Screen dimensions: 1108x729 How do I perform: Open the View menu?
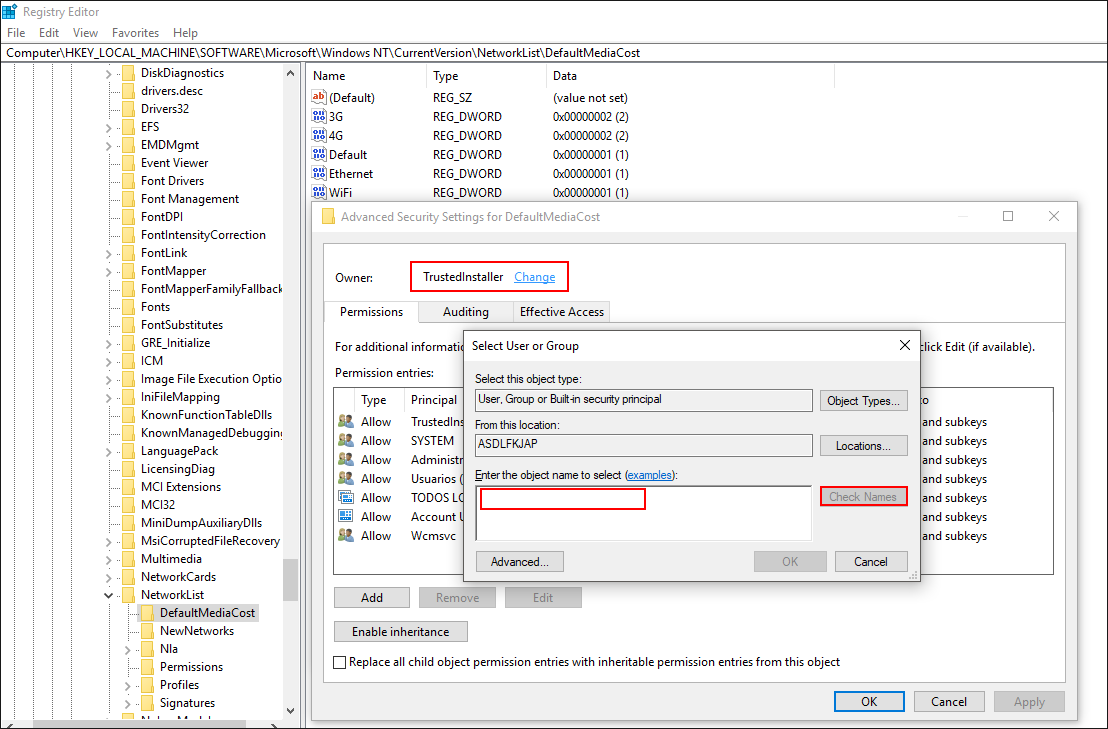coord(85,32)
